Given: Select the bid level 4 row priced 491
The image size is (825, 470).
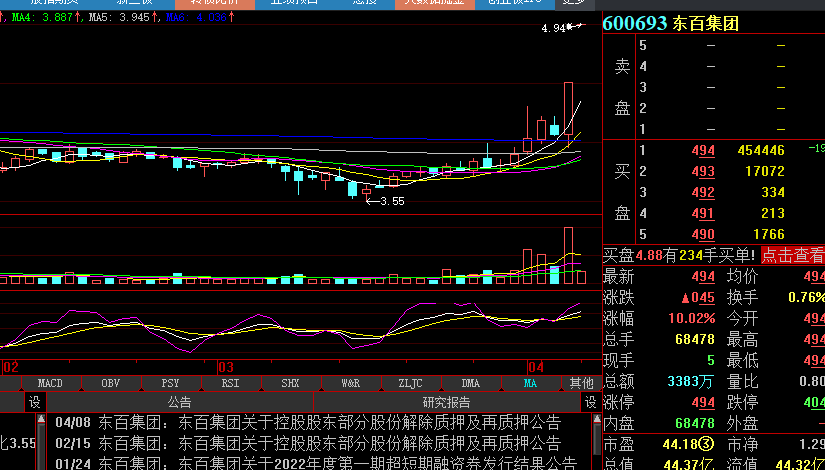Looking at the screenshot, I should click(x=713, y=213).
